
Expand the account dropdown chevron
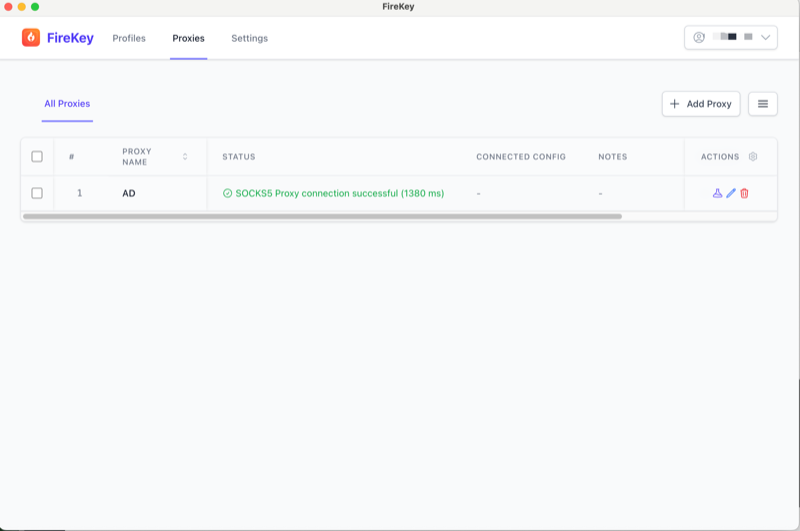[766, 38]
